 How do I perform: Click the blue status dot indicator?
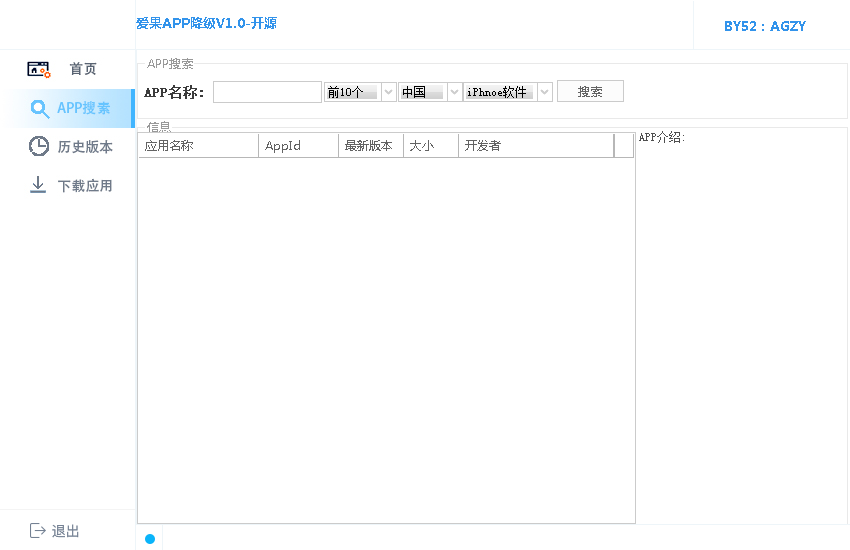(x=150, y=539)
